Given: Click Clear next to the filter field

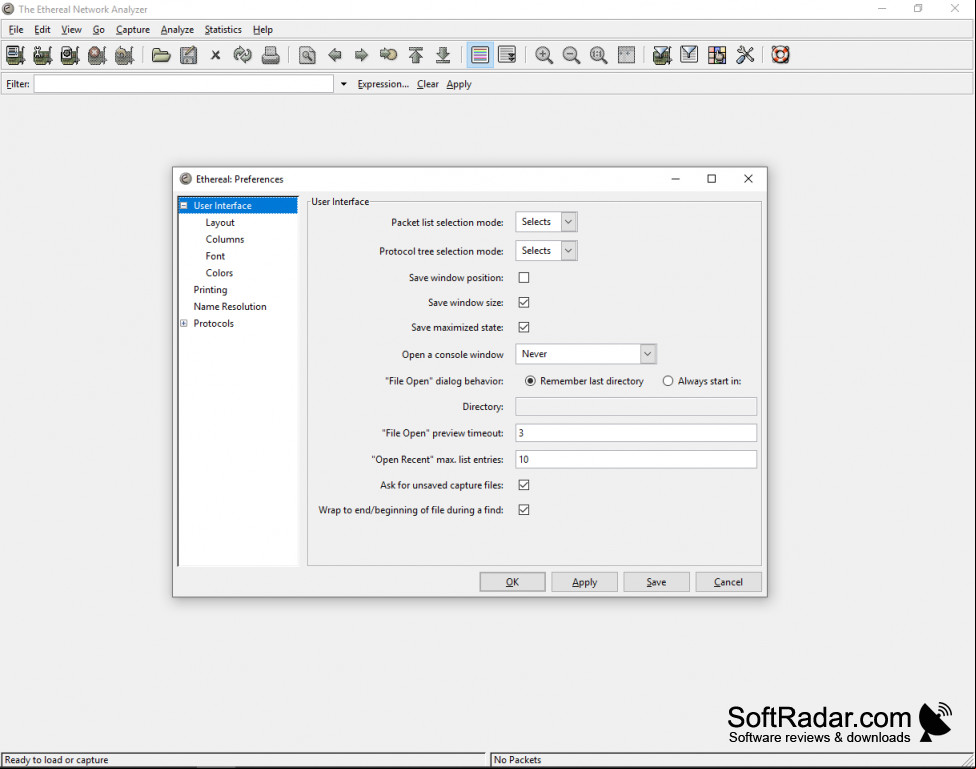Looking at the screenshot, I should [428, 84].
